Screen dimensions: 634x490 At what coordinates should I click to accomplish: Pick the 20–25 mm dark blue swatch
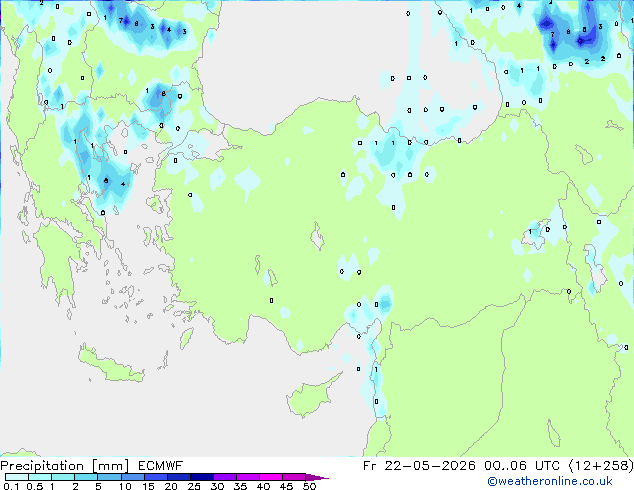click(178, 477)
